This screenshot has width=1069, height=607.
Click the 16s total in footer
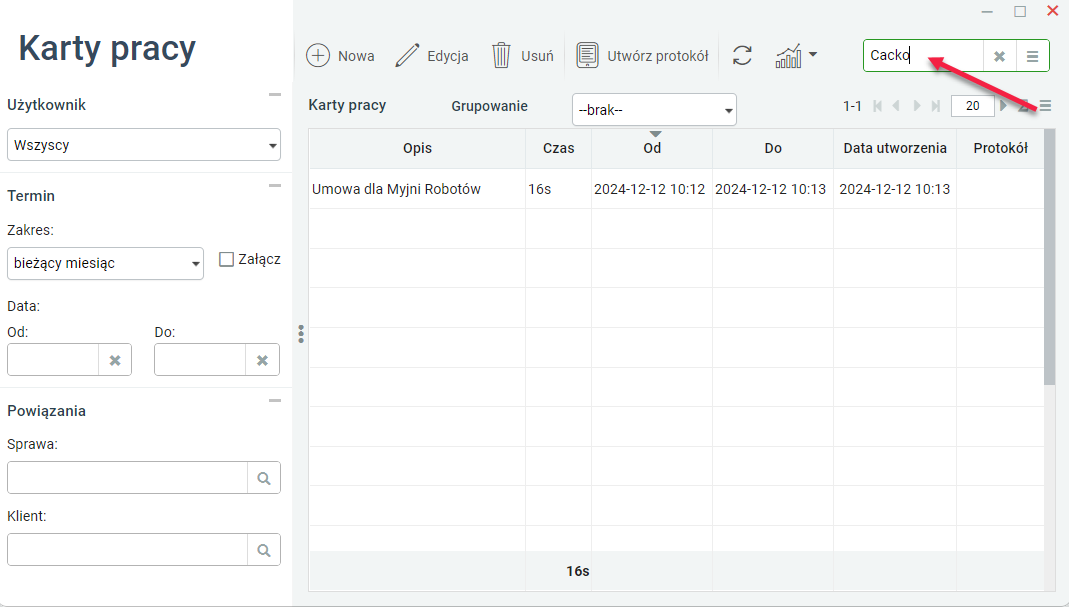[577, 571]
